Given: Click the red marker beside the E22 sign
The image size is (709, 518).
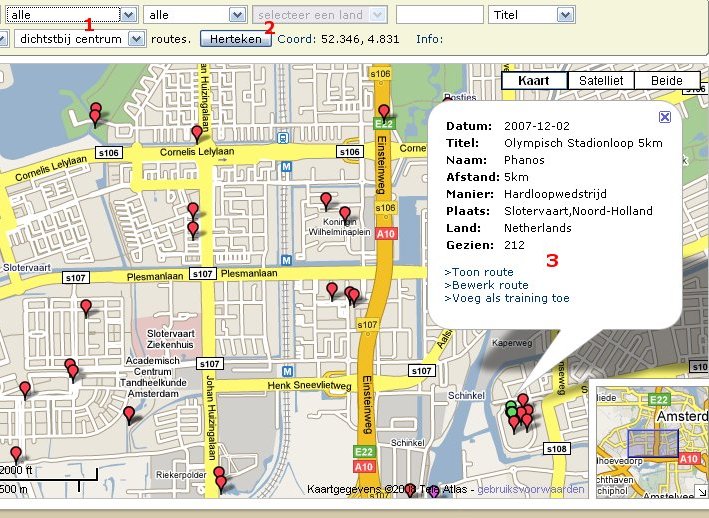Looking at the screenshot, I should pos(383,111).
